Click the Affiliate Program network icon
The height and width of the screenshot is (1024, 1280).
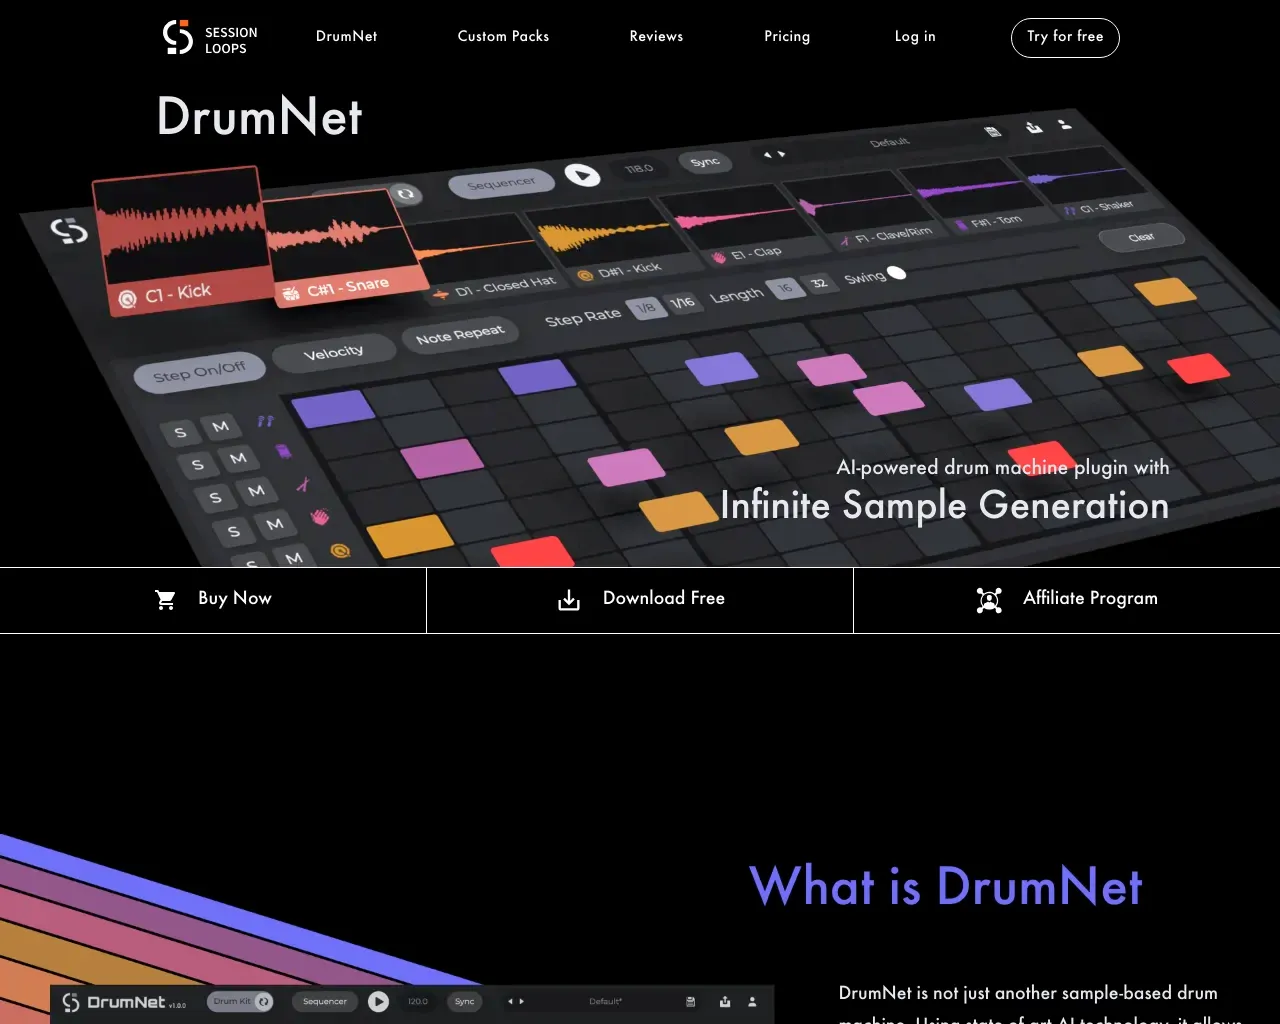tap(989, 599)
